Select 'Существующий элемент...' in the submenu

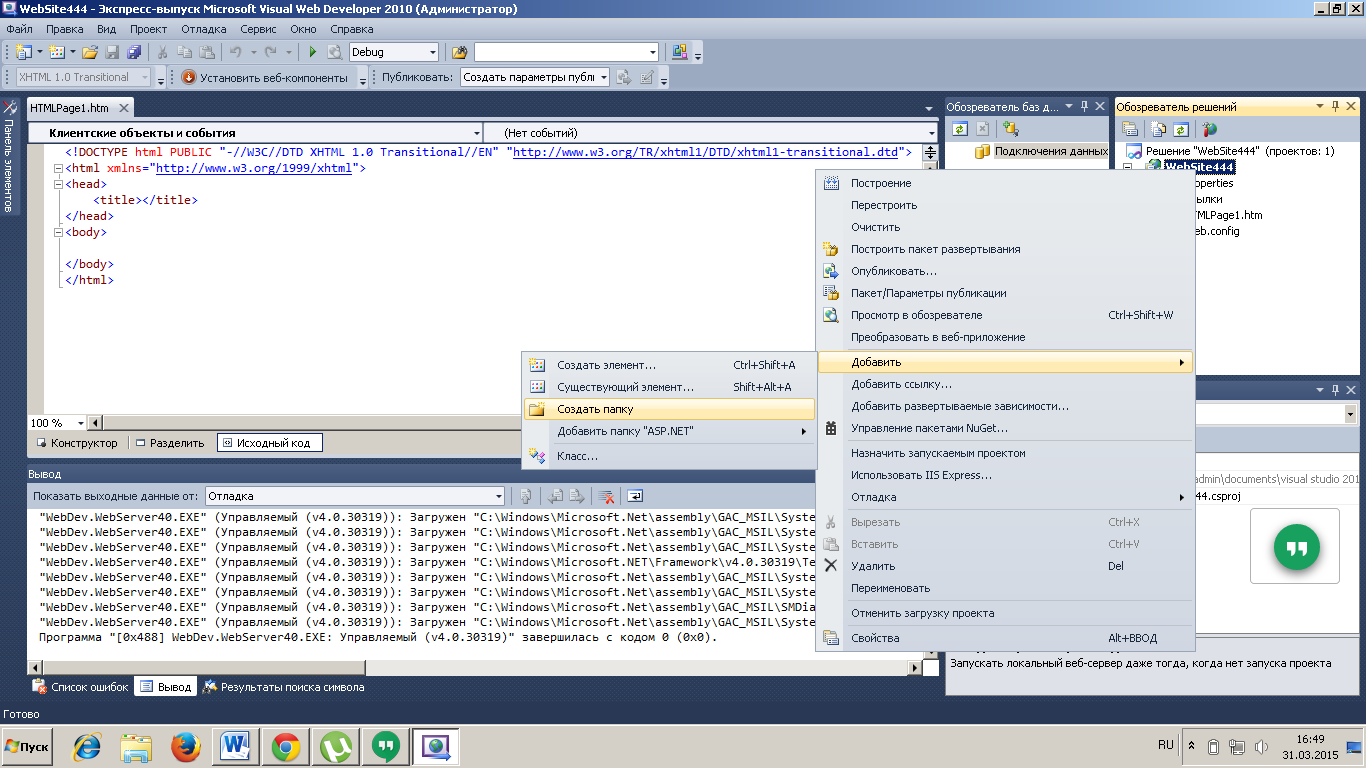(x=669, y=387)
